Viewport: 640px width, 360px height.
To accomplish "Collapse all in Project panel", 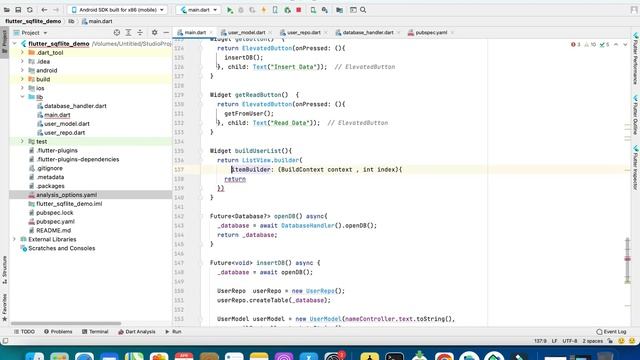I will pos(140,33).
